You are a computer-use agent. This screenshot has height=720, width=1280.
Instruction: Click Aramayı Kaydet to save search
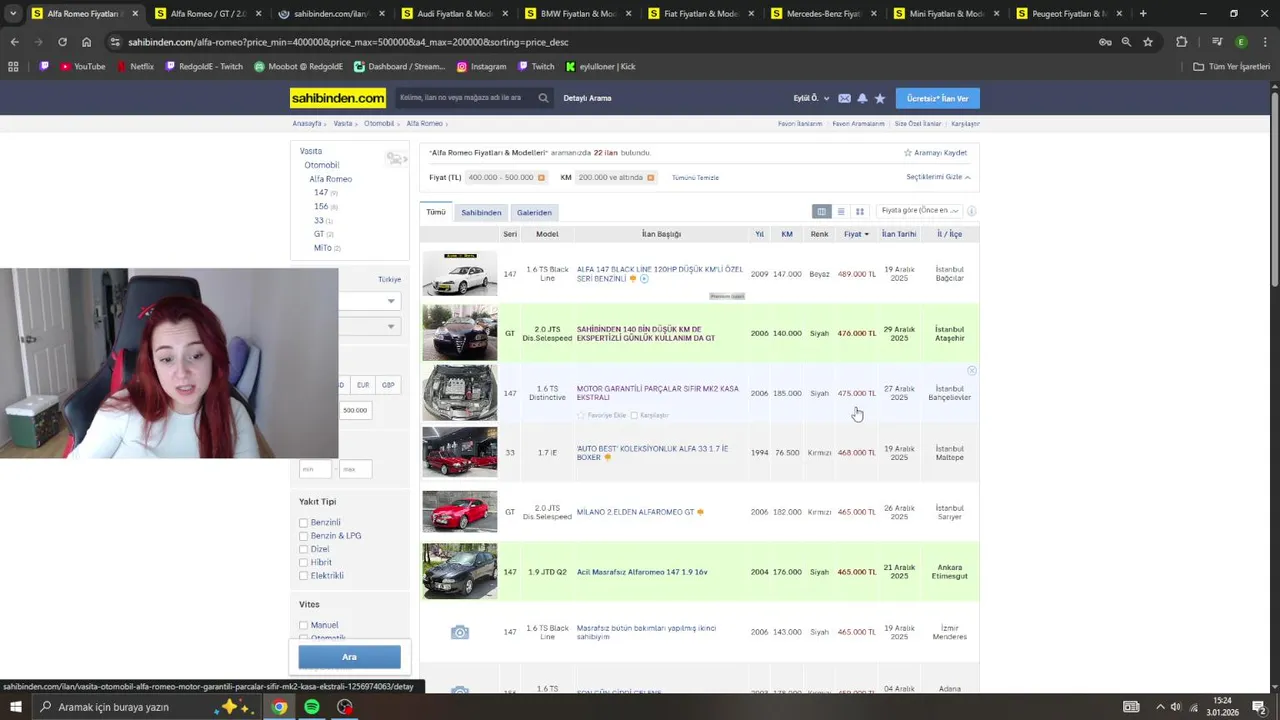click(935, 153)
